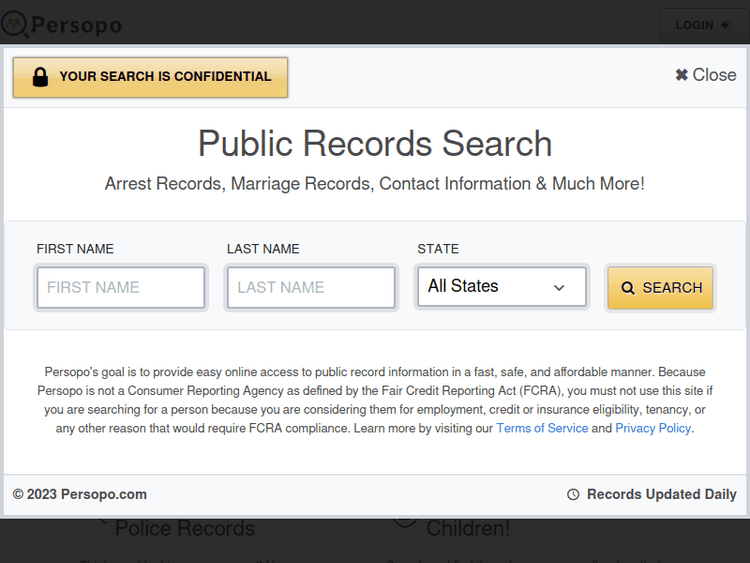Click the lock icon on confidential badge
This screenshot has width=750, height=563.
pyautogui.click(x=40, y=77)
